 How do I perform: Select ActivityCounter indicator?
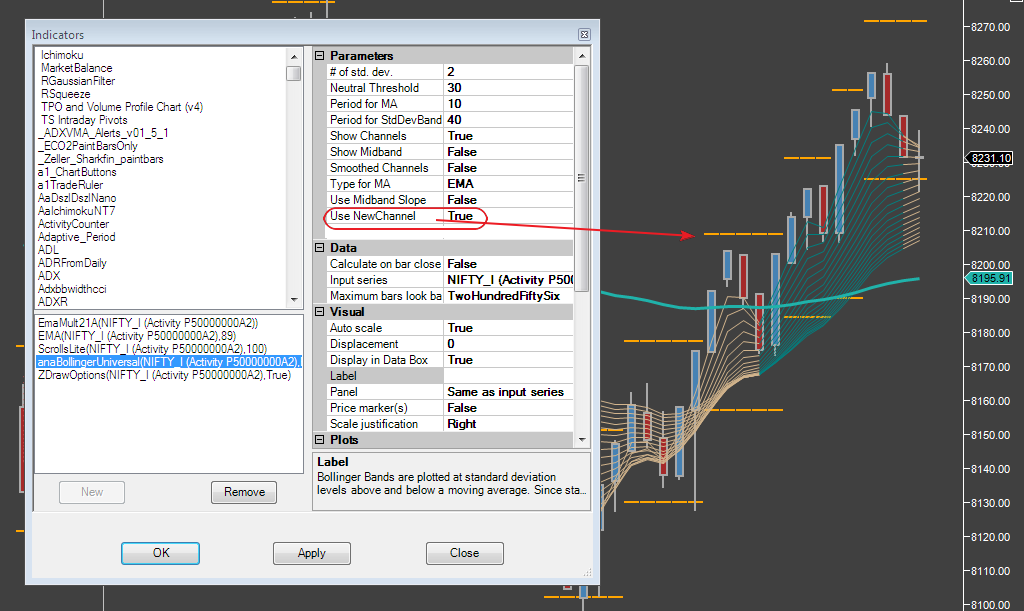coord(73,225)
